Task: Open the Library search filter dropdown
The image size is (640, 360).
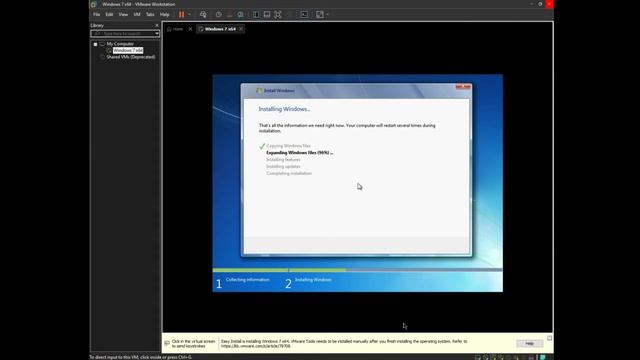Action: [157, 33]
